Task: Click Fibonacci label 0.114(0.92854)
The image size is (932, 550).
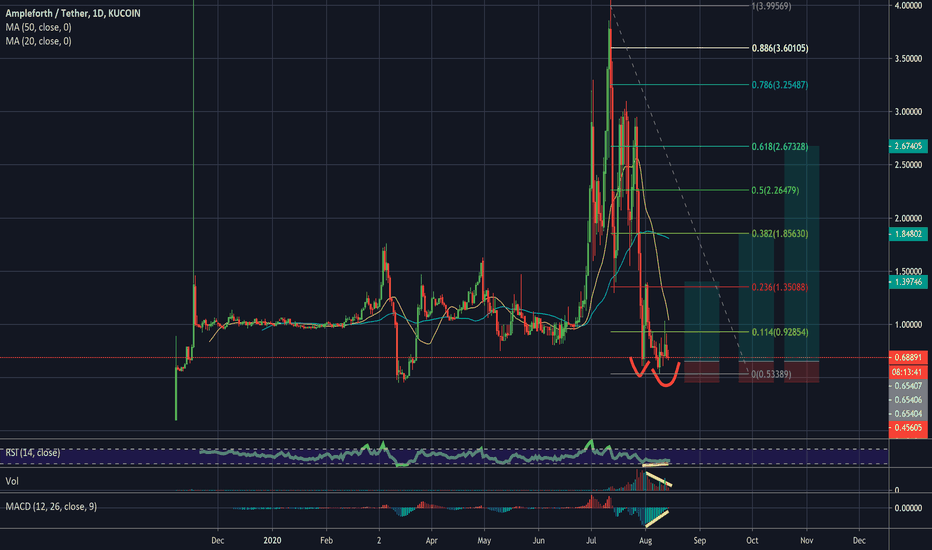Action: click(780, 332)
